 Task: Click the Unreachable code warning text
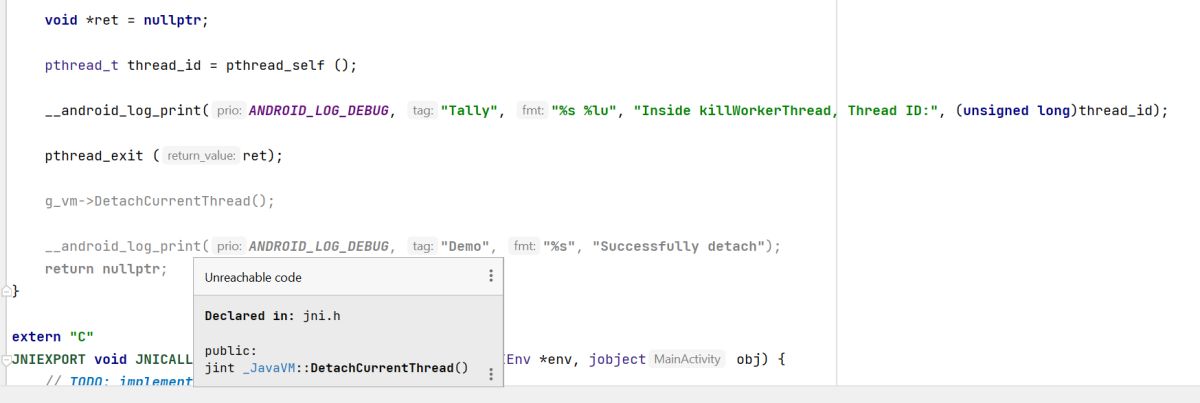pyautogui.click(x=253, y=277)
